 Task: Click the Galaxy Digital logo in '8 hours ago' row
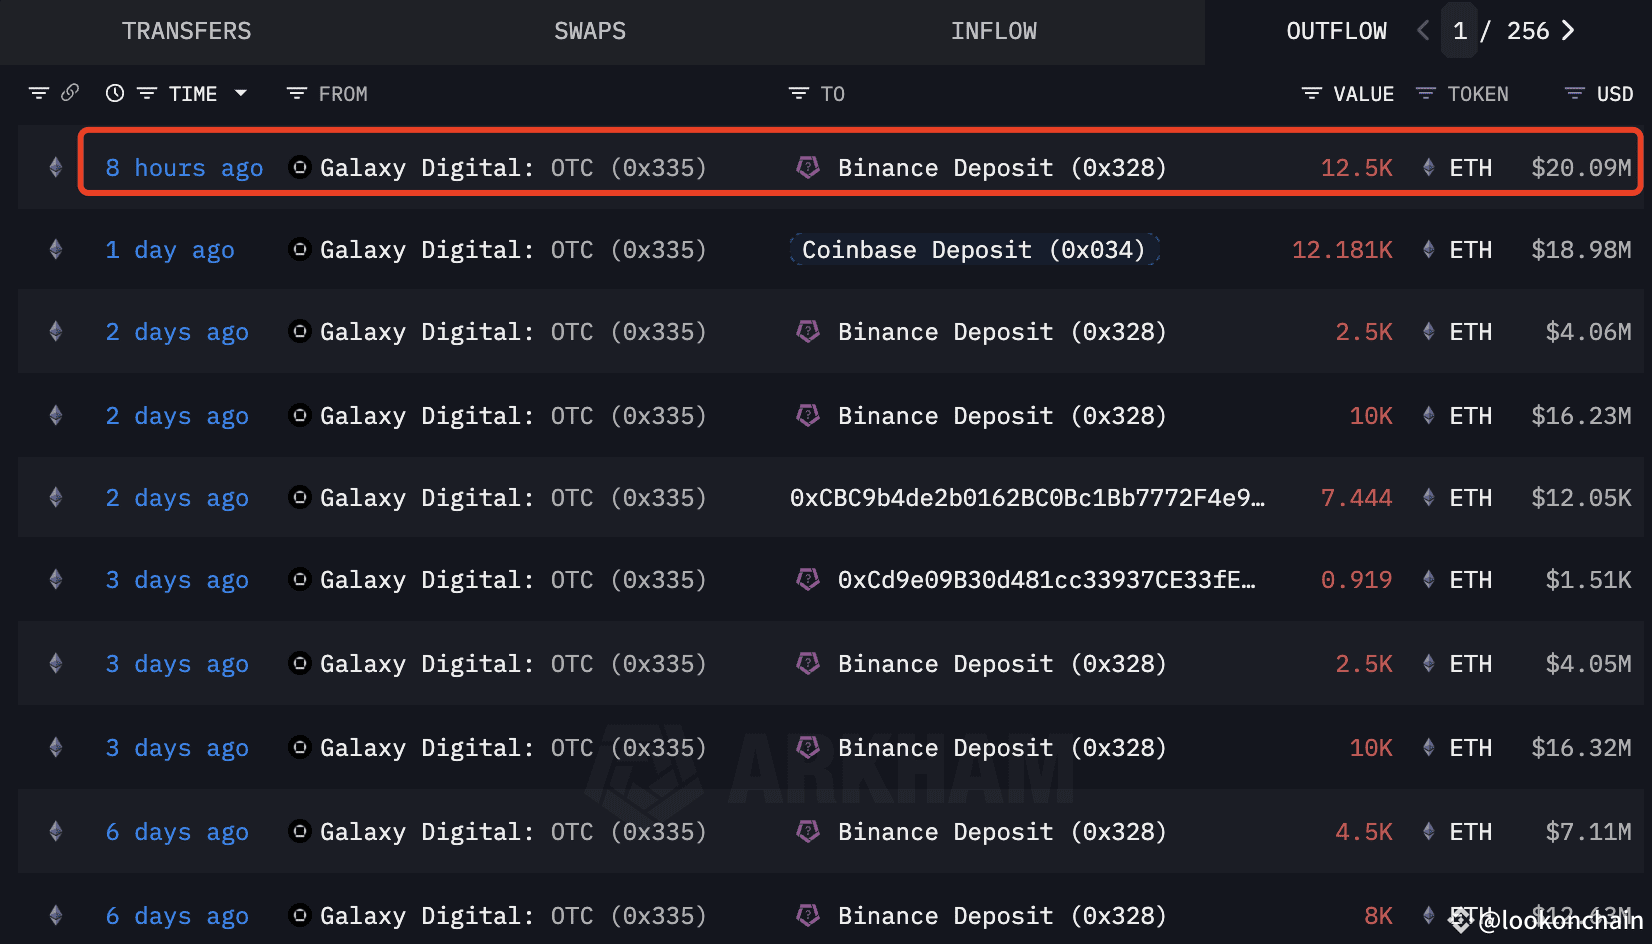pos(299,167)
